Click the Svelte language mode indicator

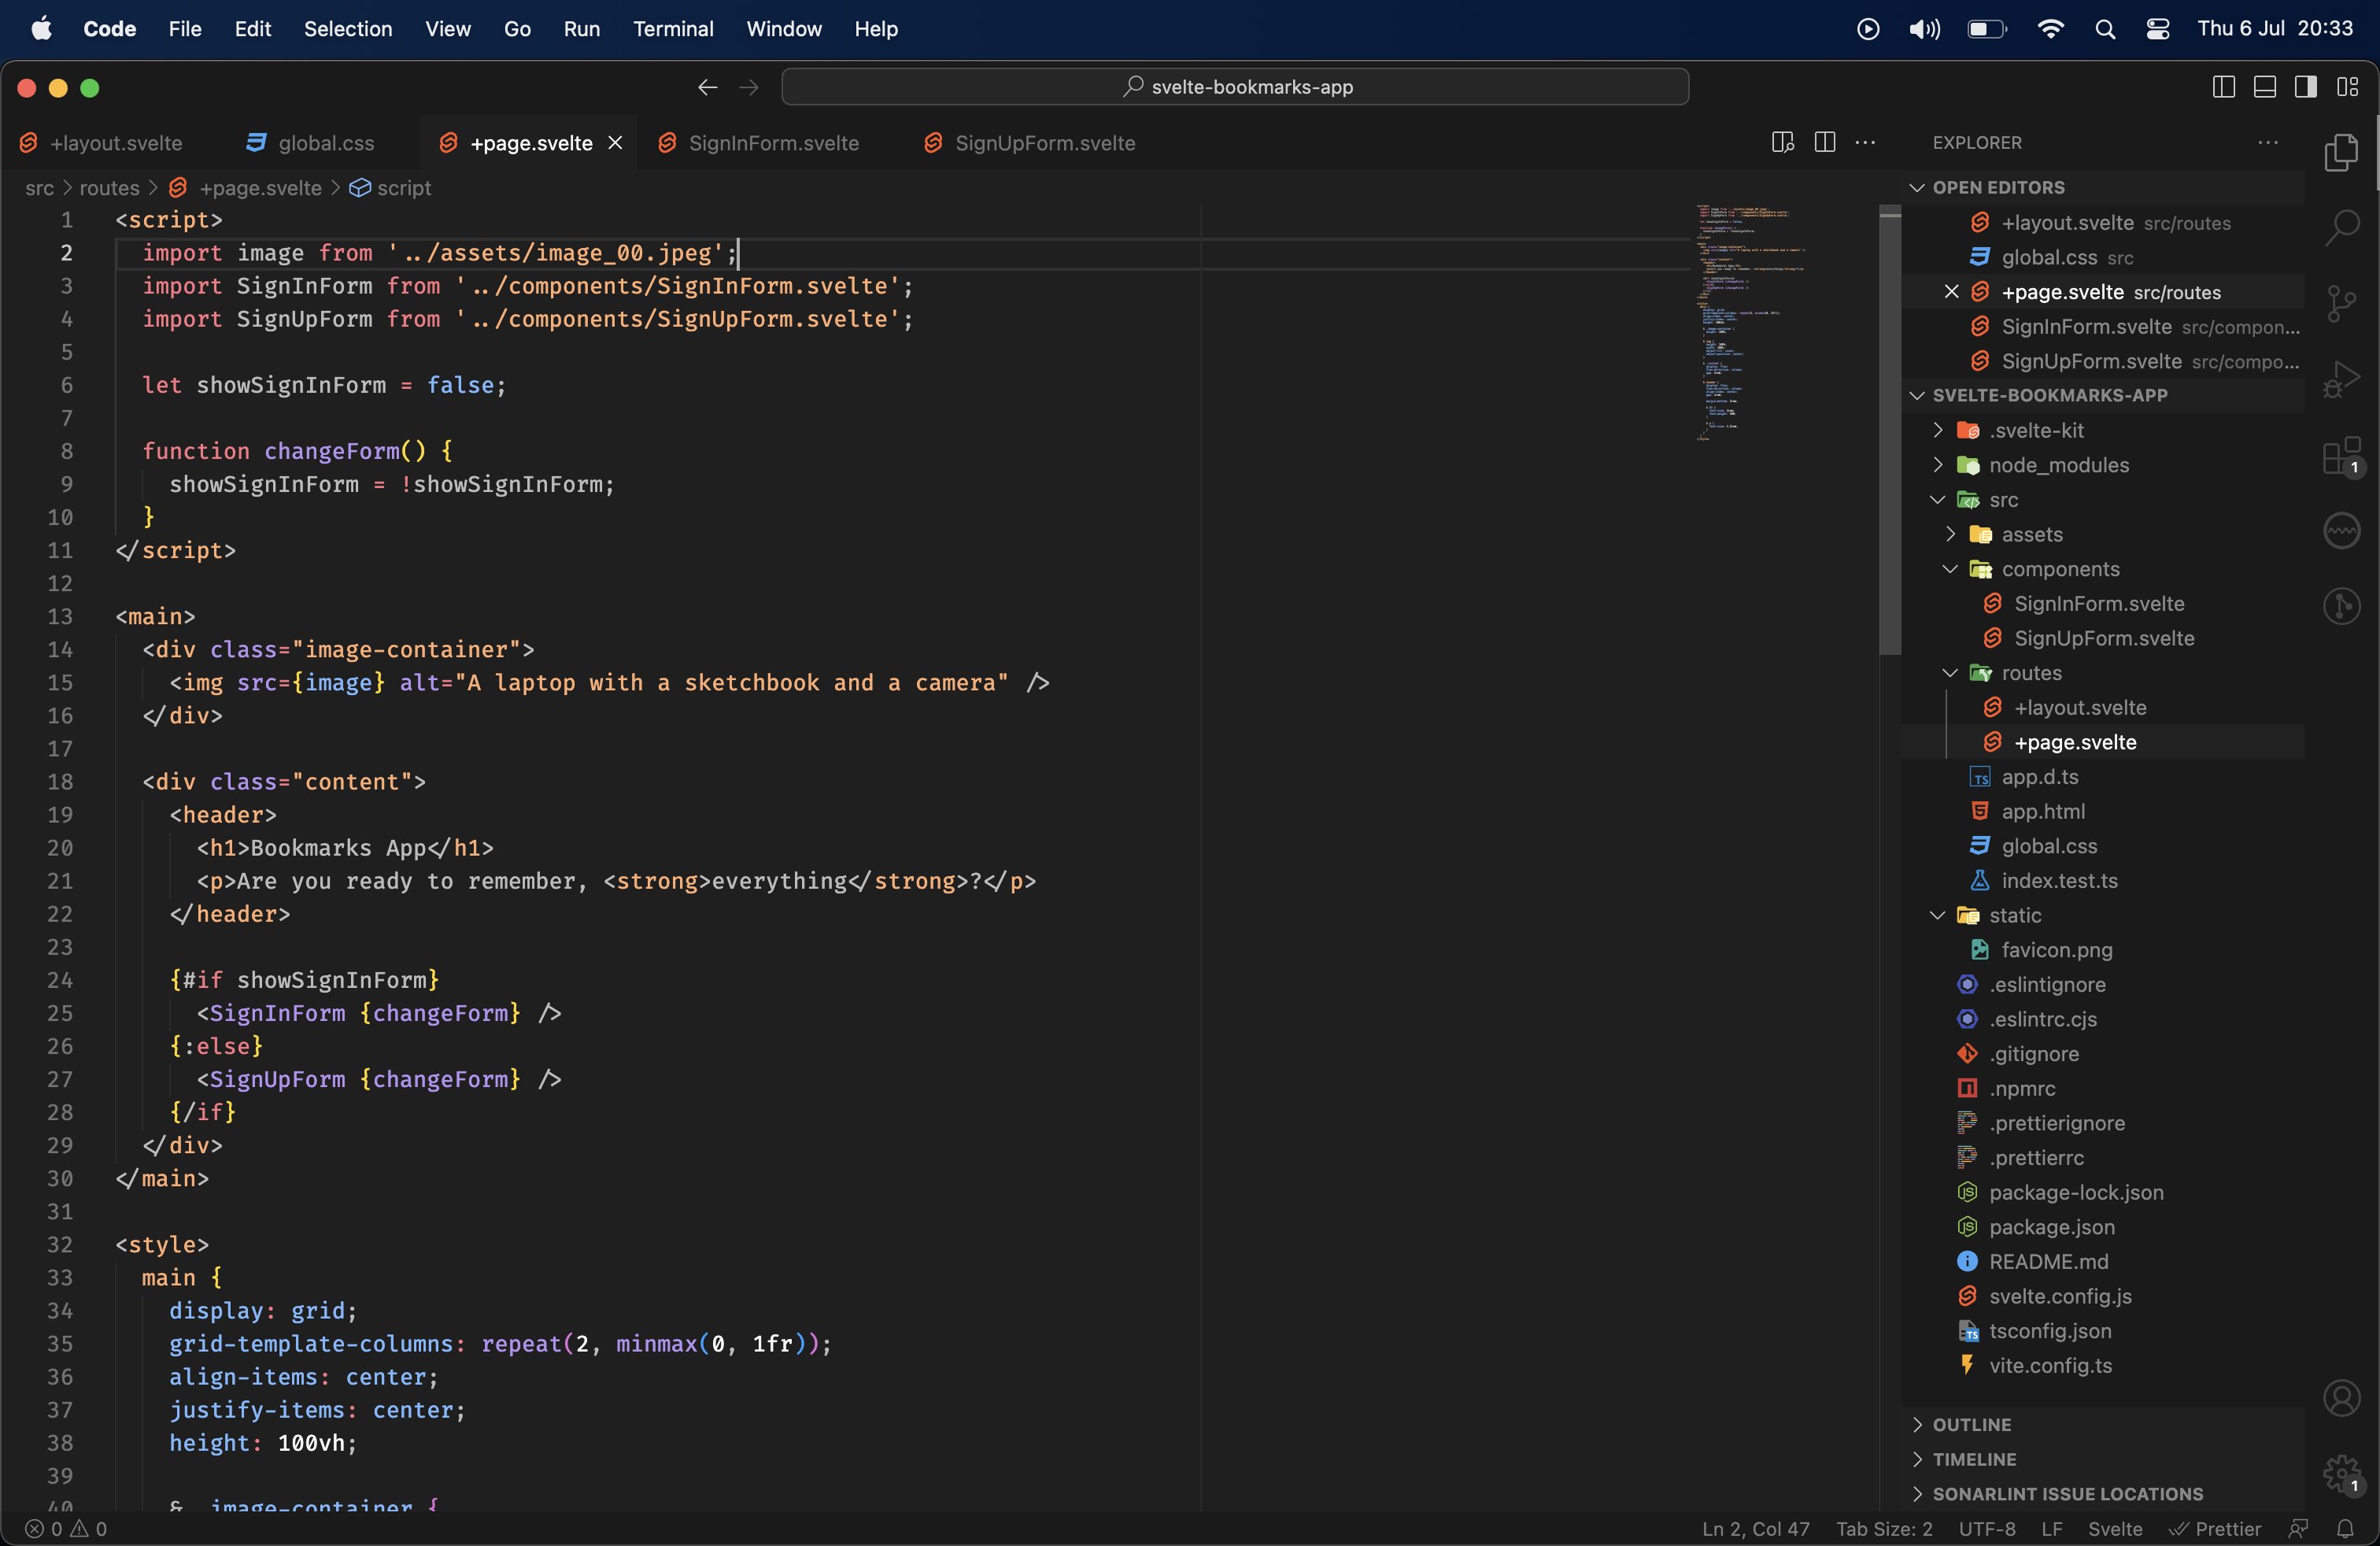click(2114, 1528)
